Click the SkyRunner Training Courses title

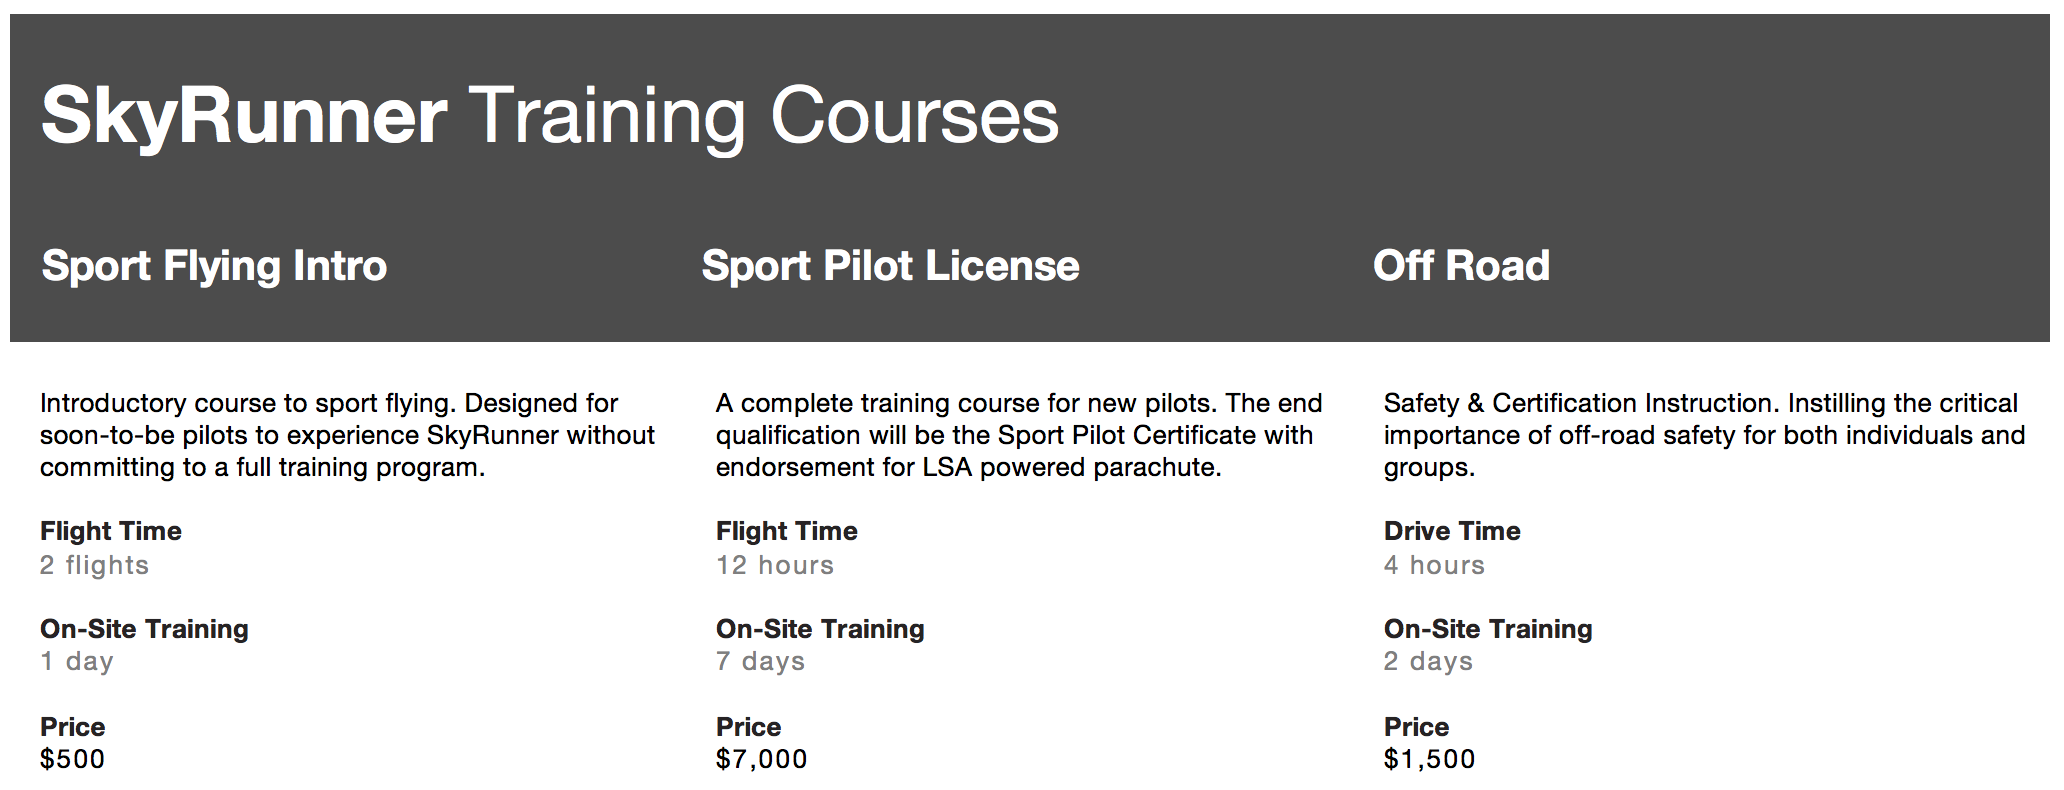pos(549,117)
